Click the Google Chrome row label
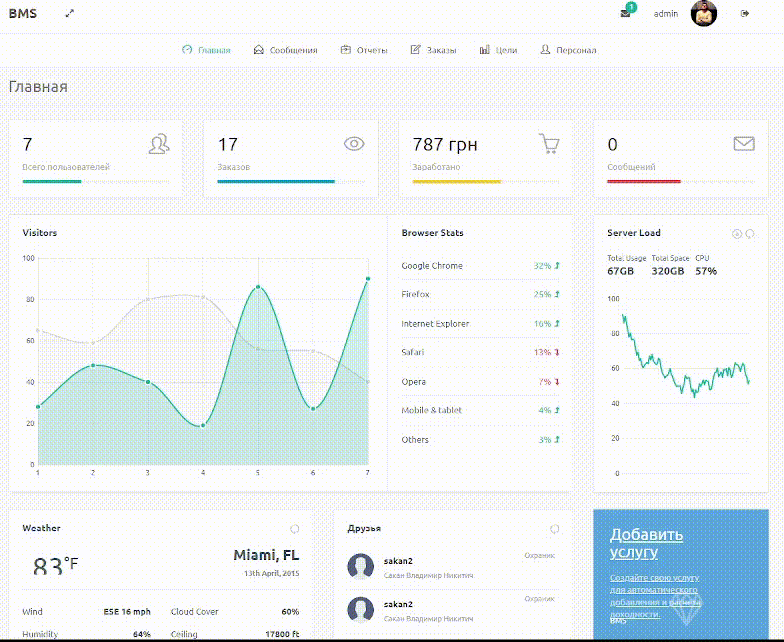Viewport: 784px width, 642px height. click(432, 266)
